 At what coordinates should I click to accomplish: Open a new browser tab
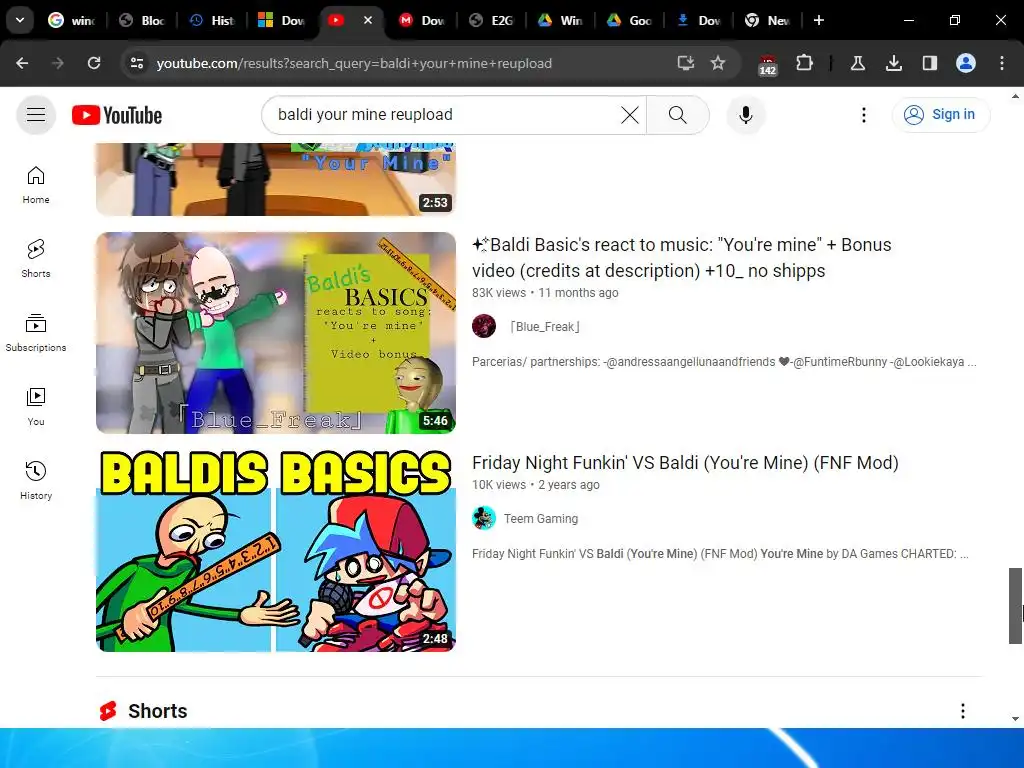pyautogui.click(x=819, y=20)
